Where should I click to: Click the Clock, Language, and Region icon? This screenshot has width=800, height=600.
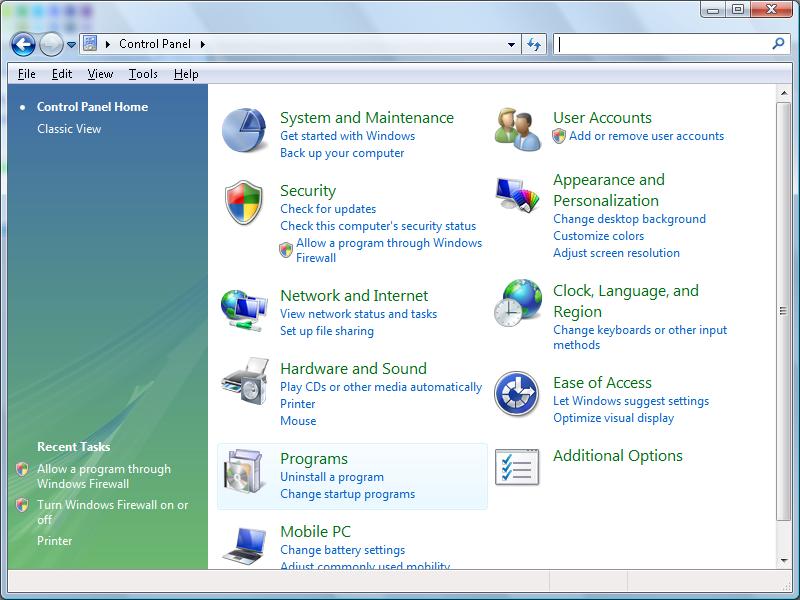[517, 303]
